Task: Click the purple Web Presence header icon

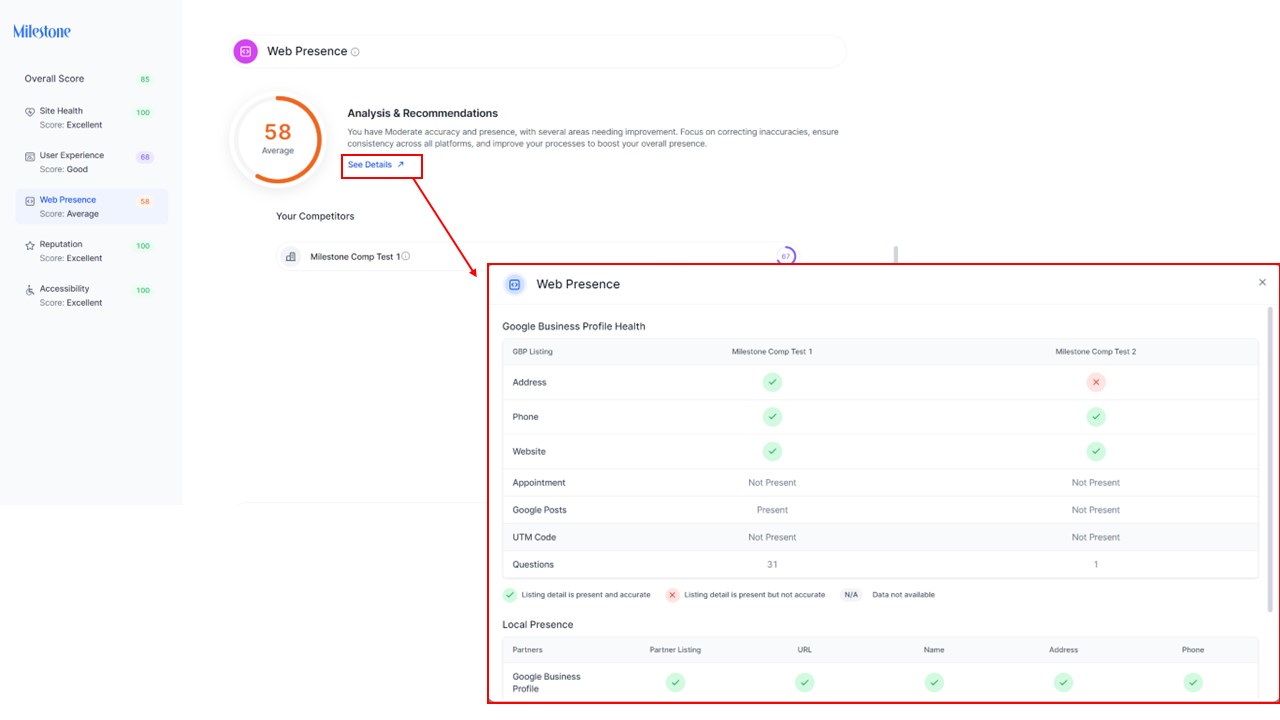Action: click(245, 51)
